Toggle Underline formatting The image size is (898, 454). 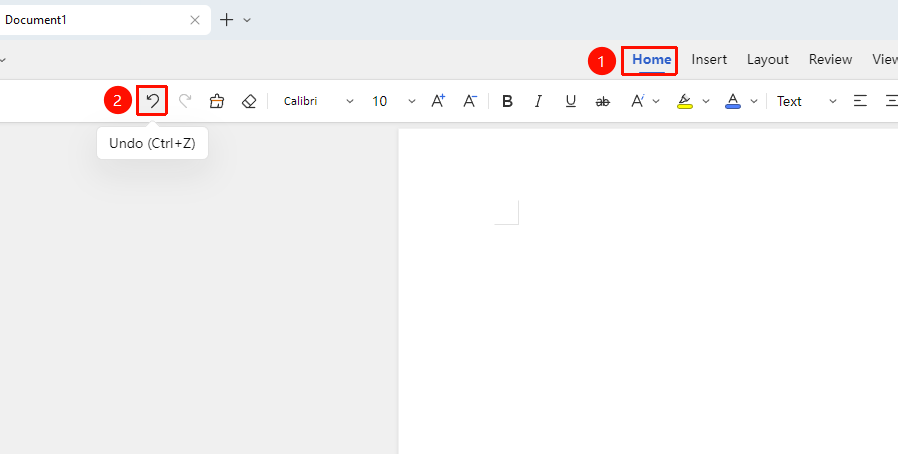pos(570,101)
